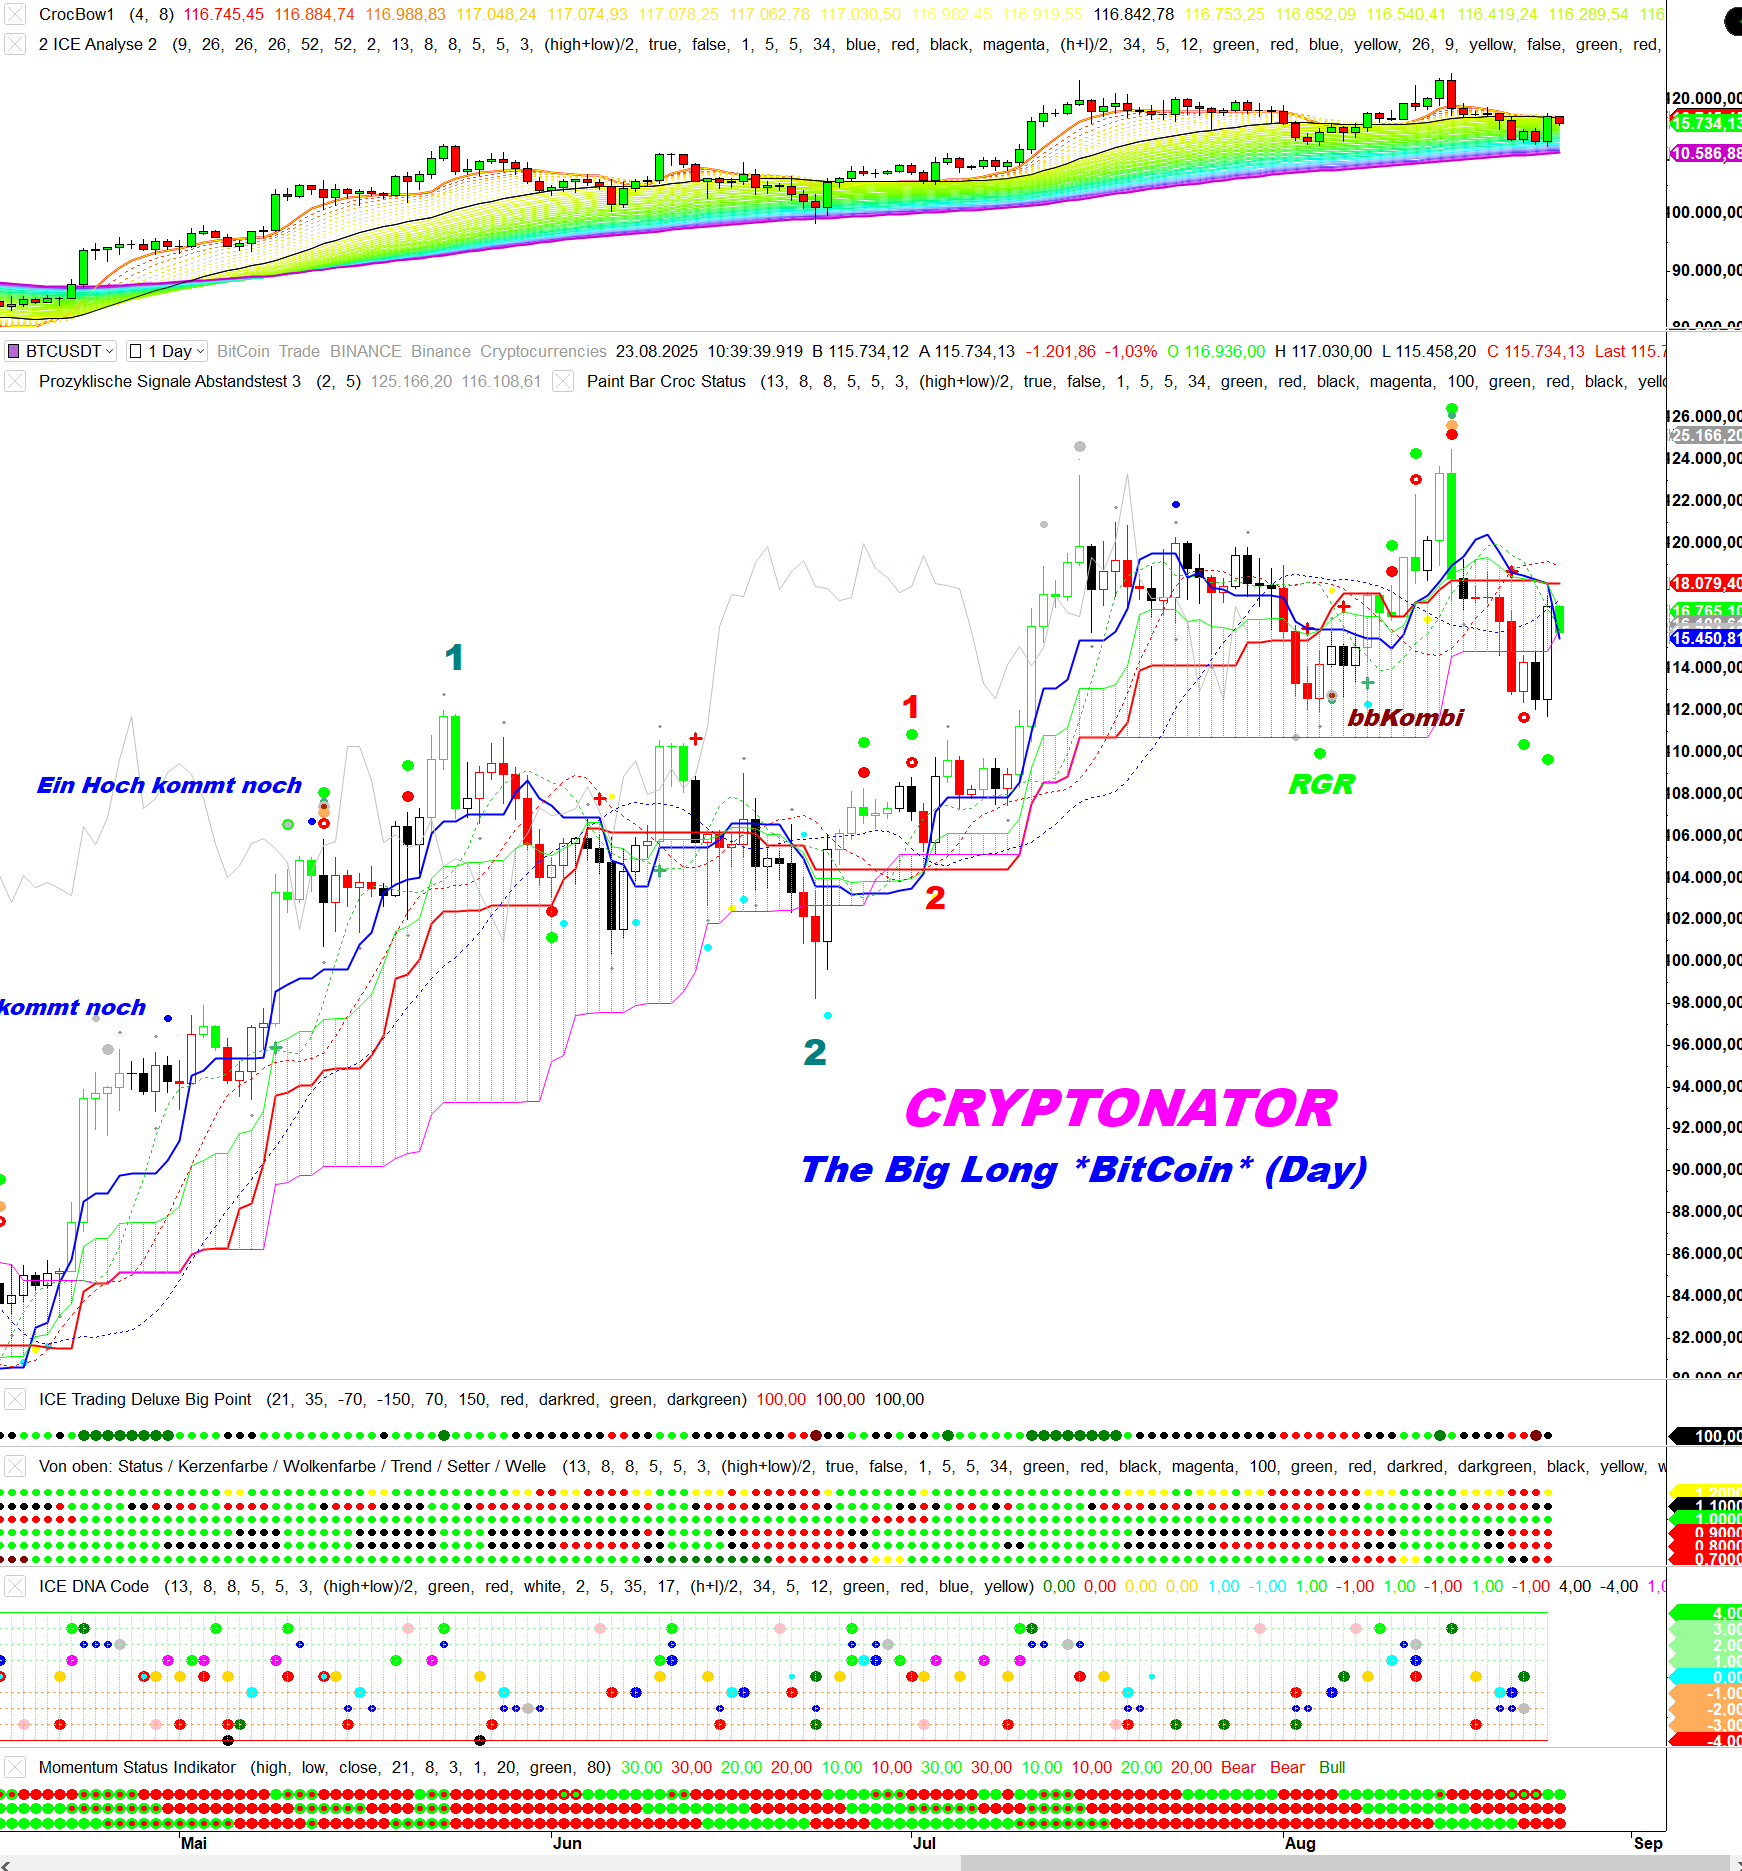This screenshot has height=1871, width=1742.
Task: Click the left scroll arrow at bottom
Action: click(6, 1863)
